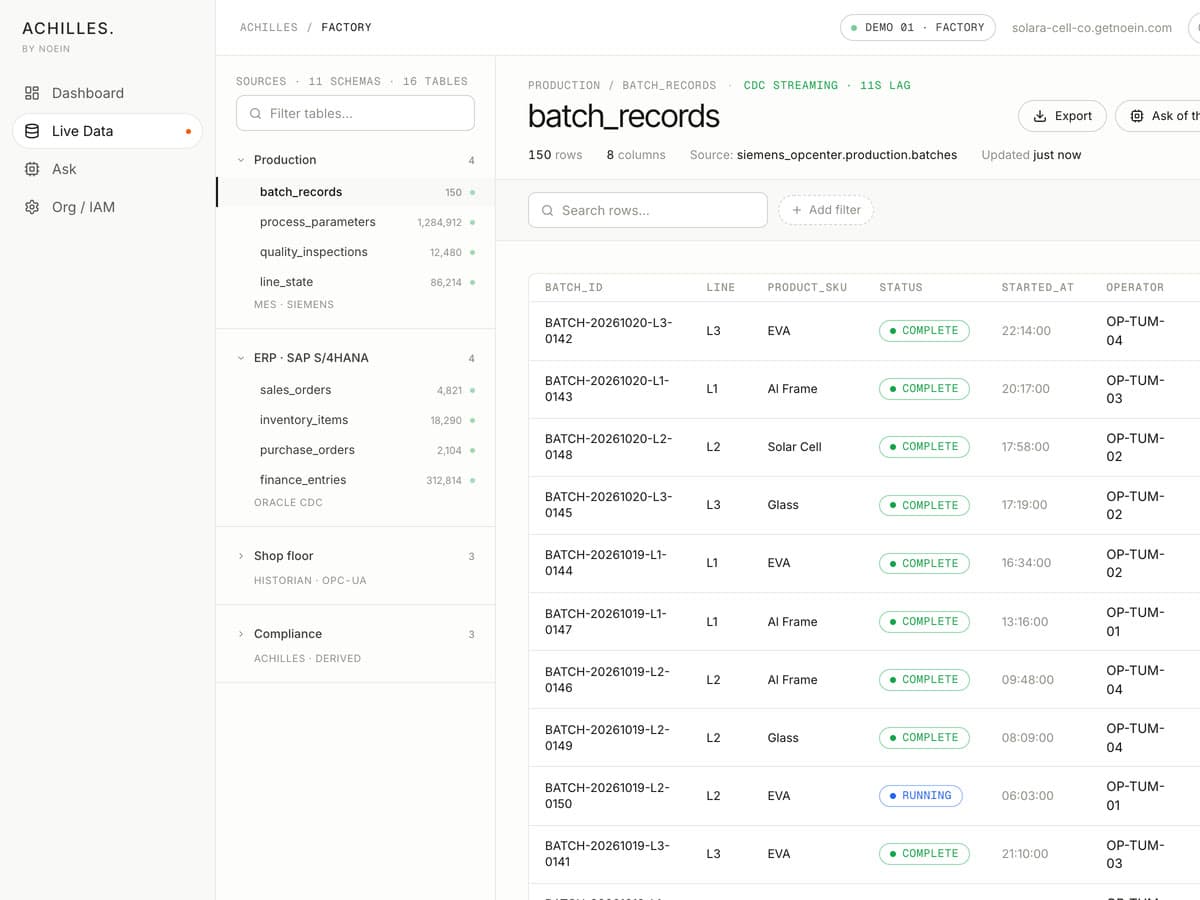The image size is (1200, 900).
Task: Click the PRODUCTION breadcrumb above the title
Action: click(x=564, y=86)
